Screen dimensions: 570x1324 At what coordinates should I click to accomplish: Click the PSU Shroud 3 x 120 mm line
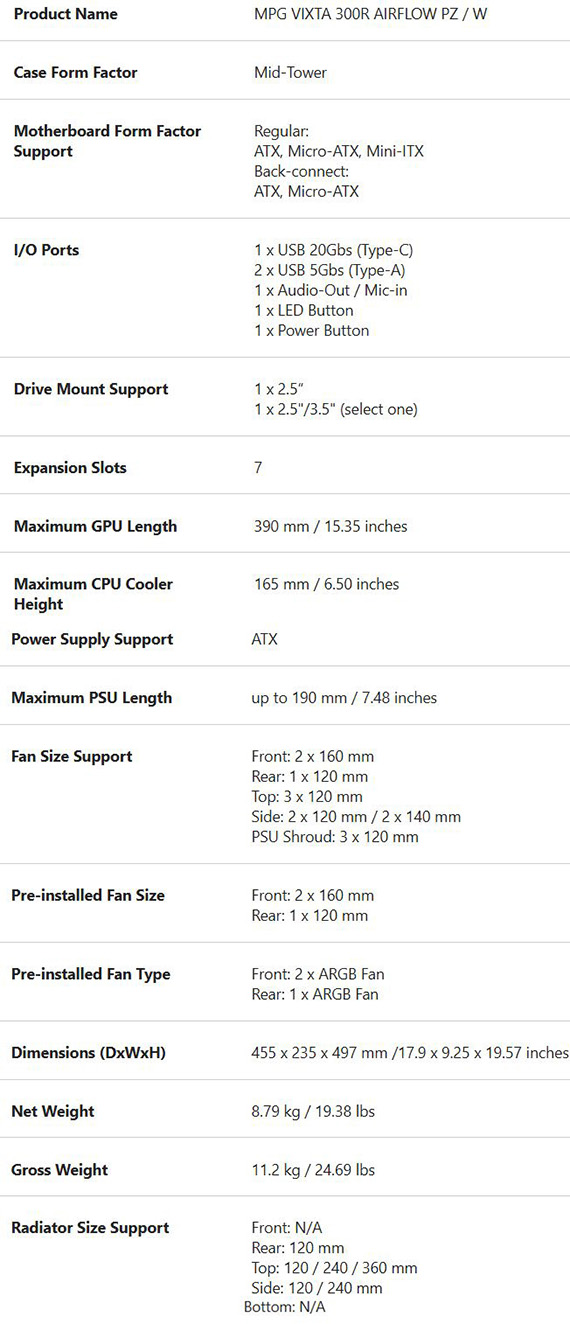tap(334, 836)
